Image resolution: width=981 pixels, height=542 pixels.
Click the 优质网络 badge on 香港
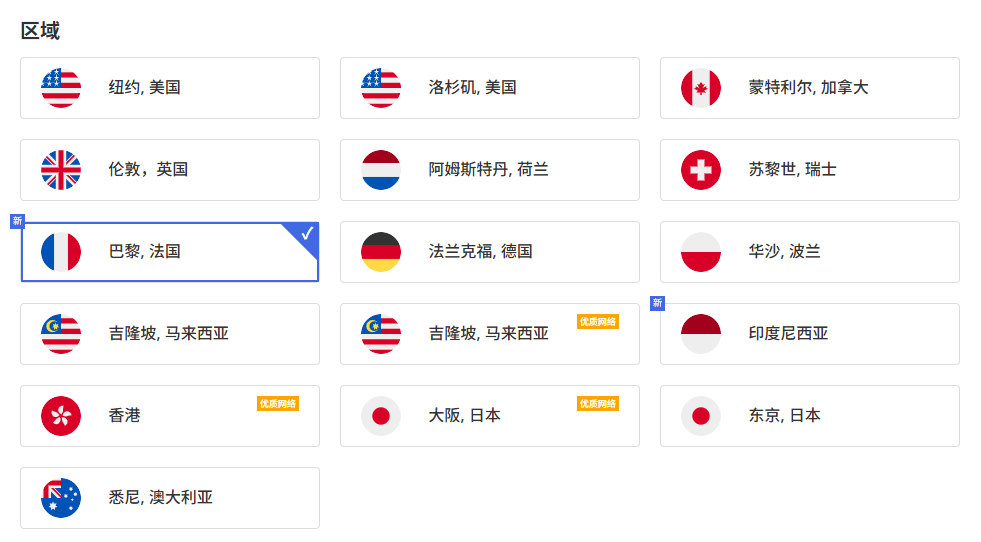tap(278, 403)
